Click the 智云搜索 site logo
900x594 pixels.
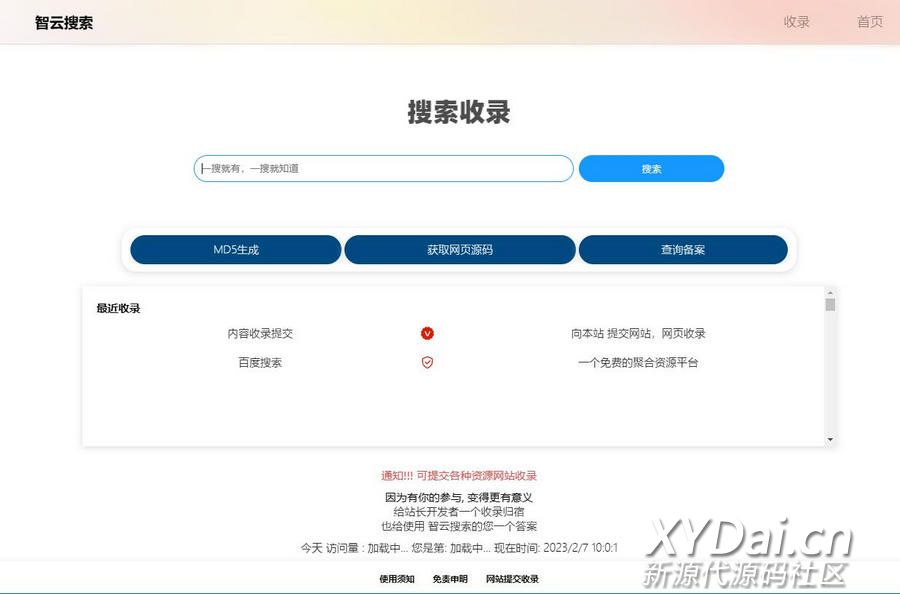pos(64,22)
